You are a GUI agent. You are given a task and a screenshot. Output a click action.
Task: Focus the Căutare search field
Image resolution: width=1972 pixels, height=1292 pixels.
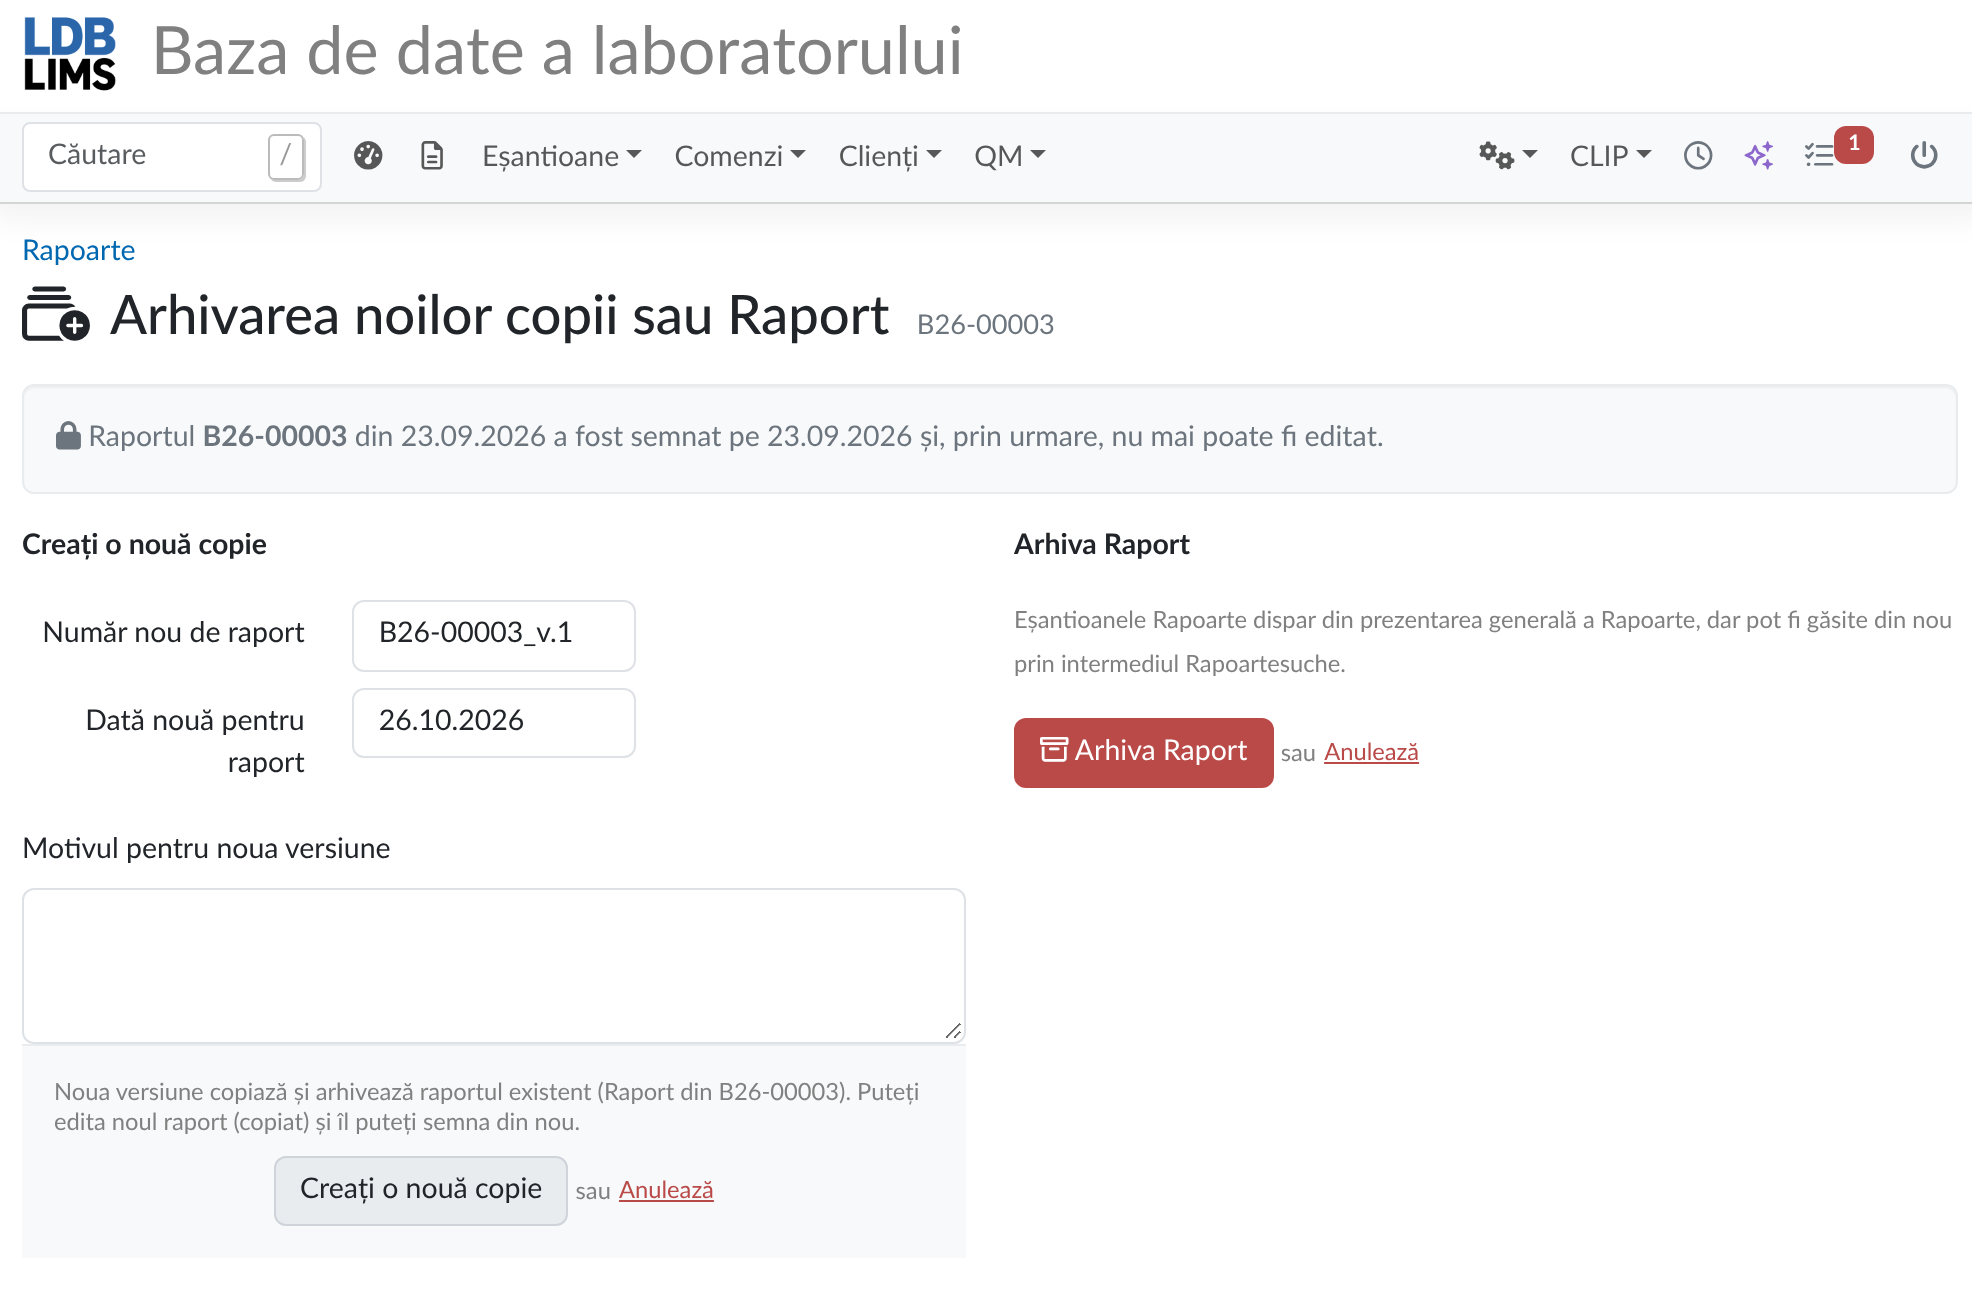pos(172,156)
